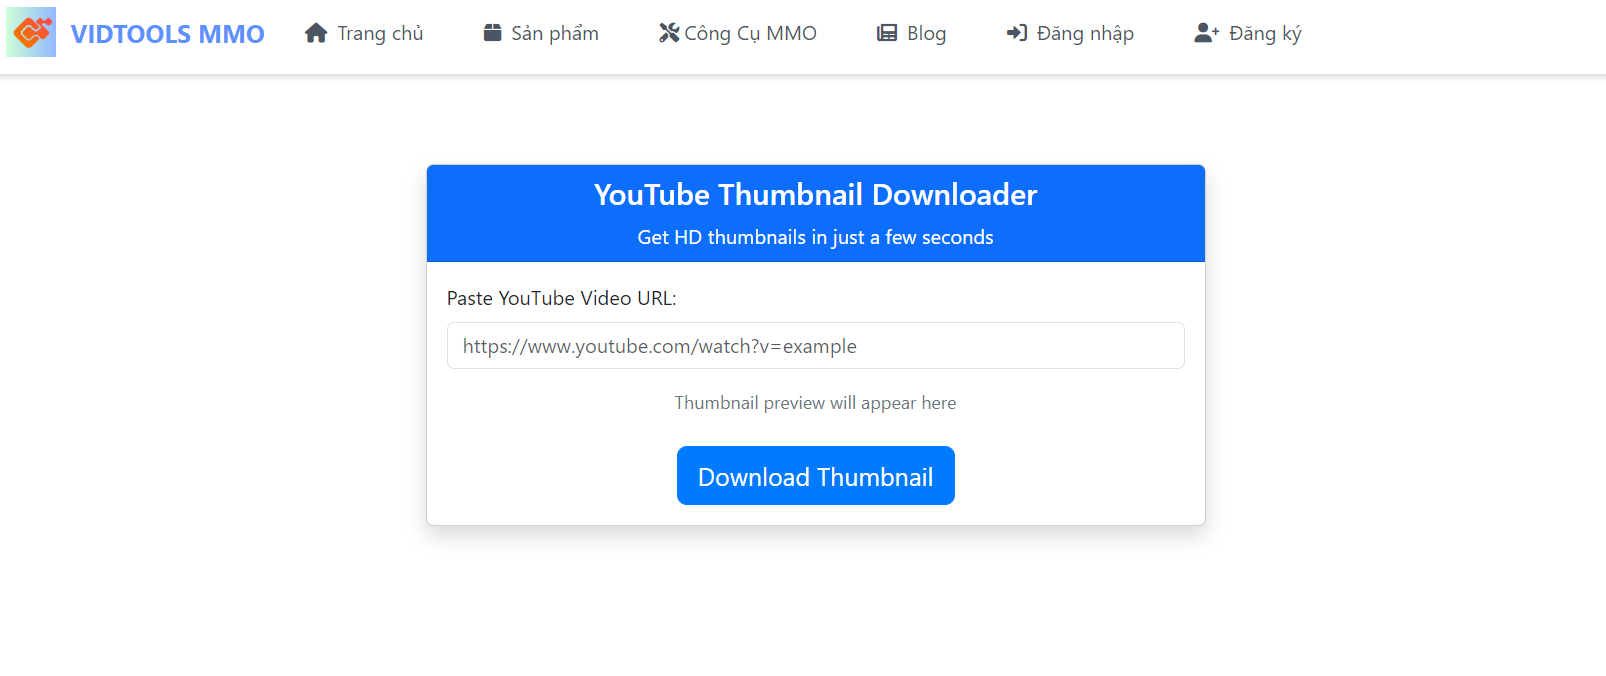Click the user-plus icon for Đăng ký
The height and width of the screenshot is (676, 1606).
coord(1207,33)
